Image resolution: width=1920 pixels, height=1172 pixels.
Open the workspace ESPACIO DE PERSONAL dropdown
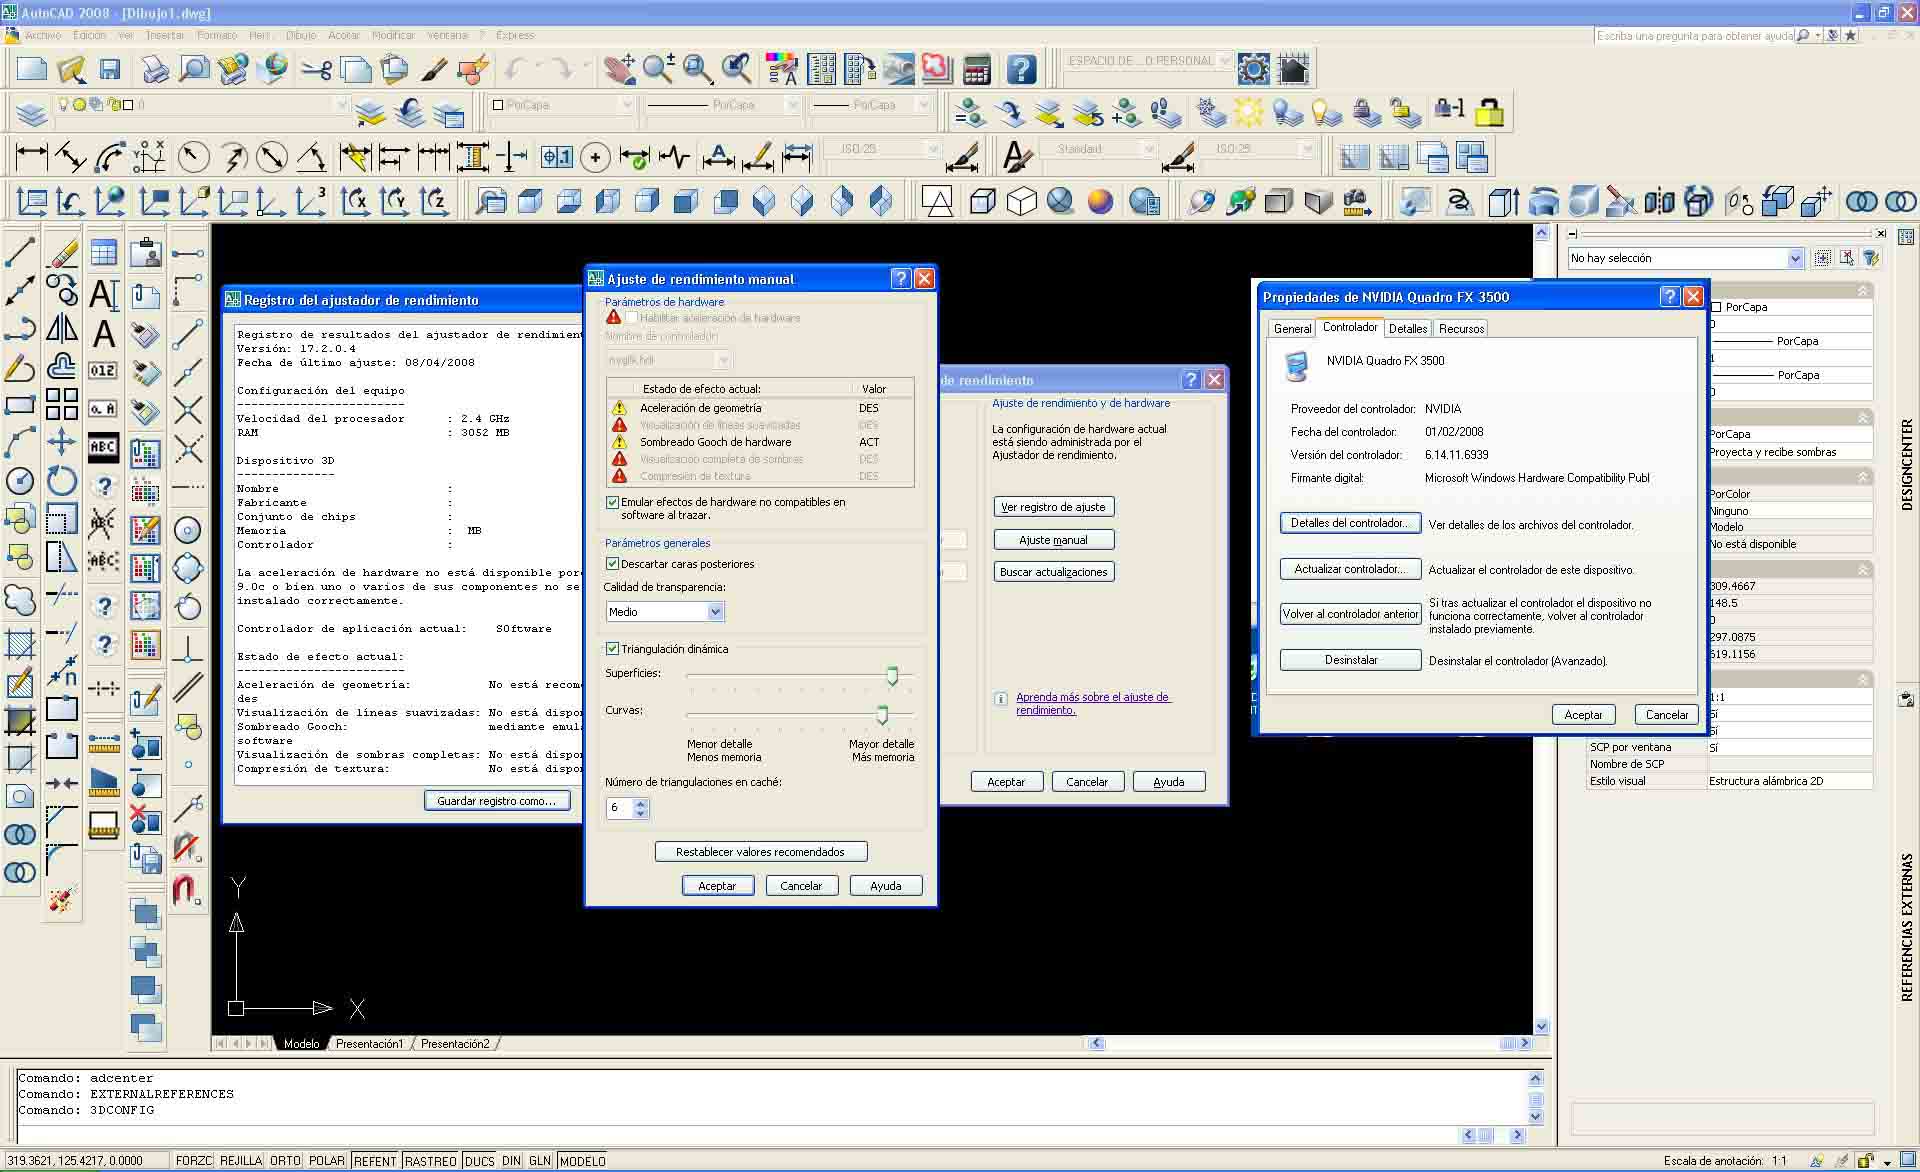[x=1225, y=61]
